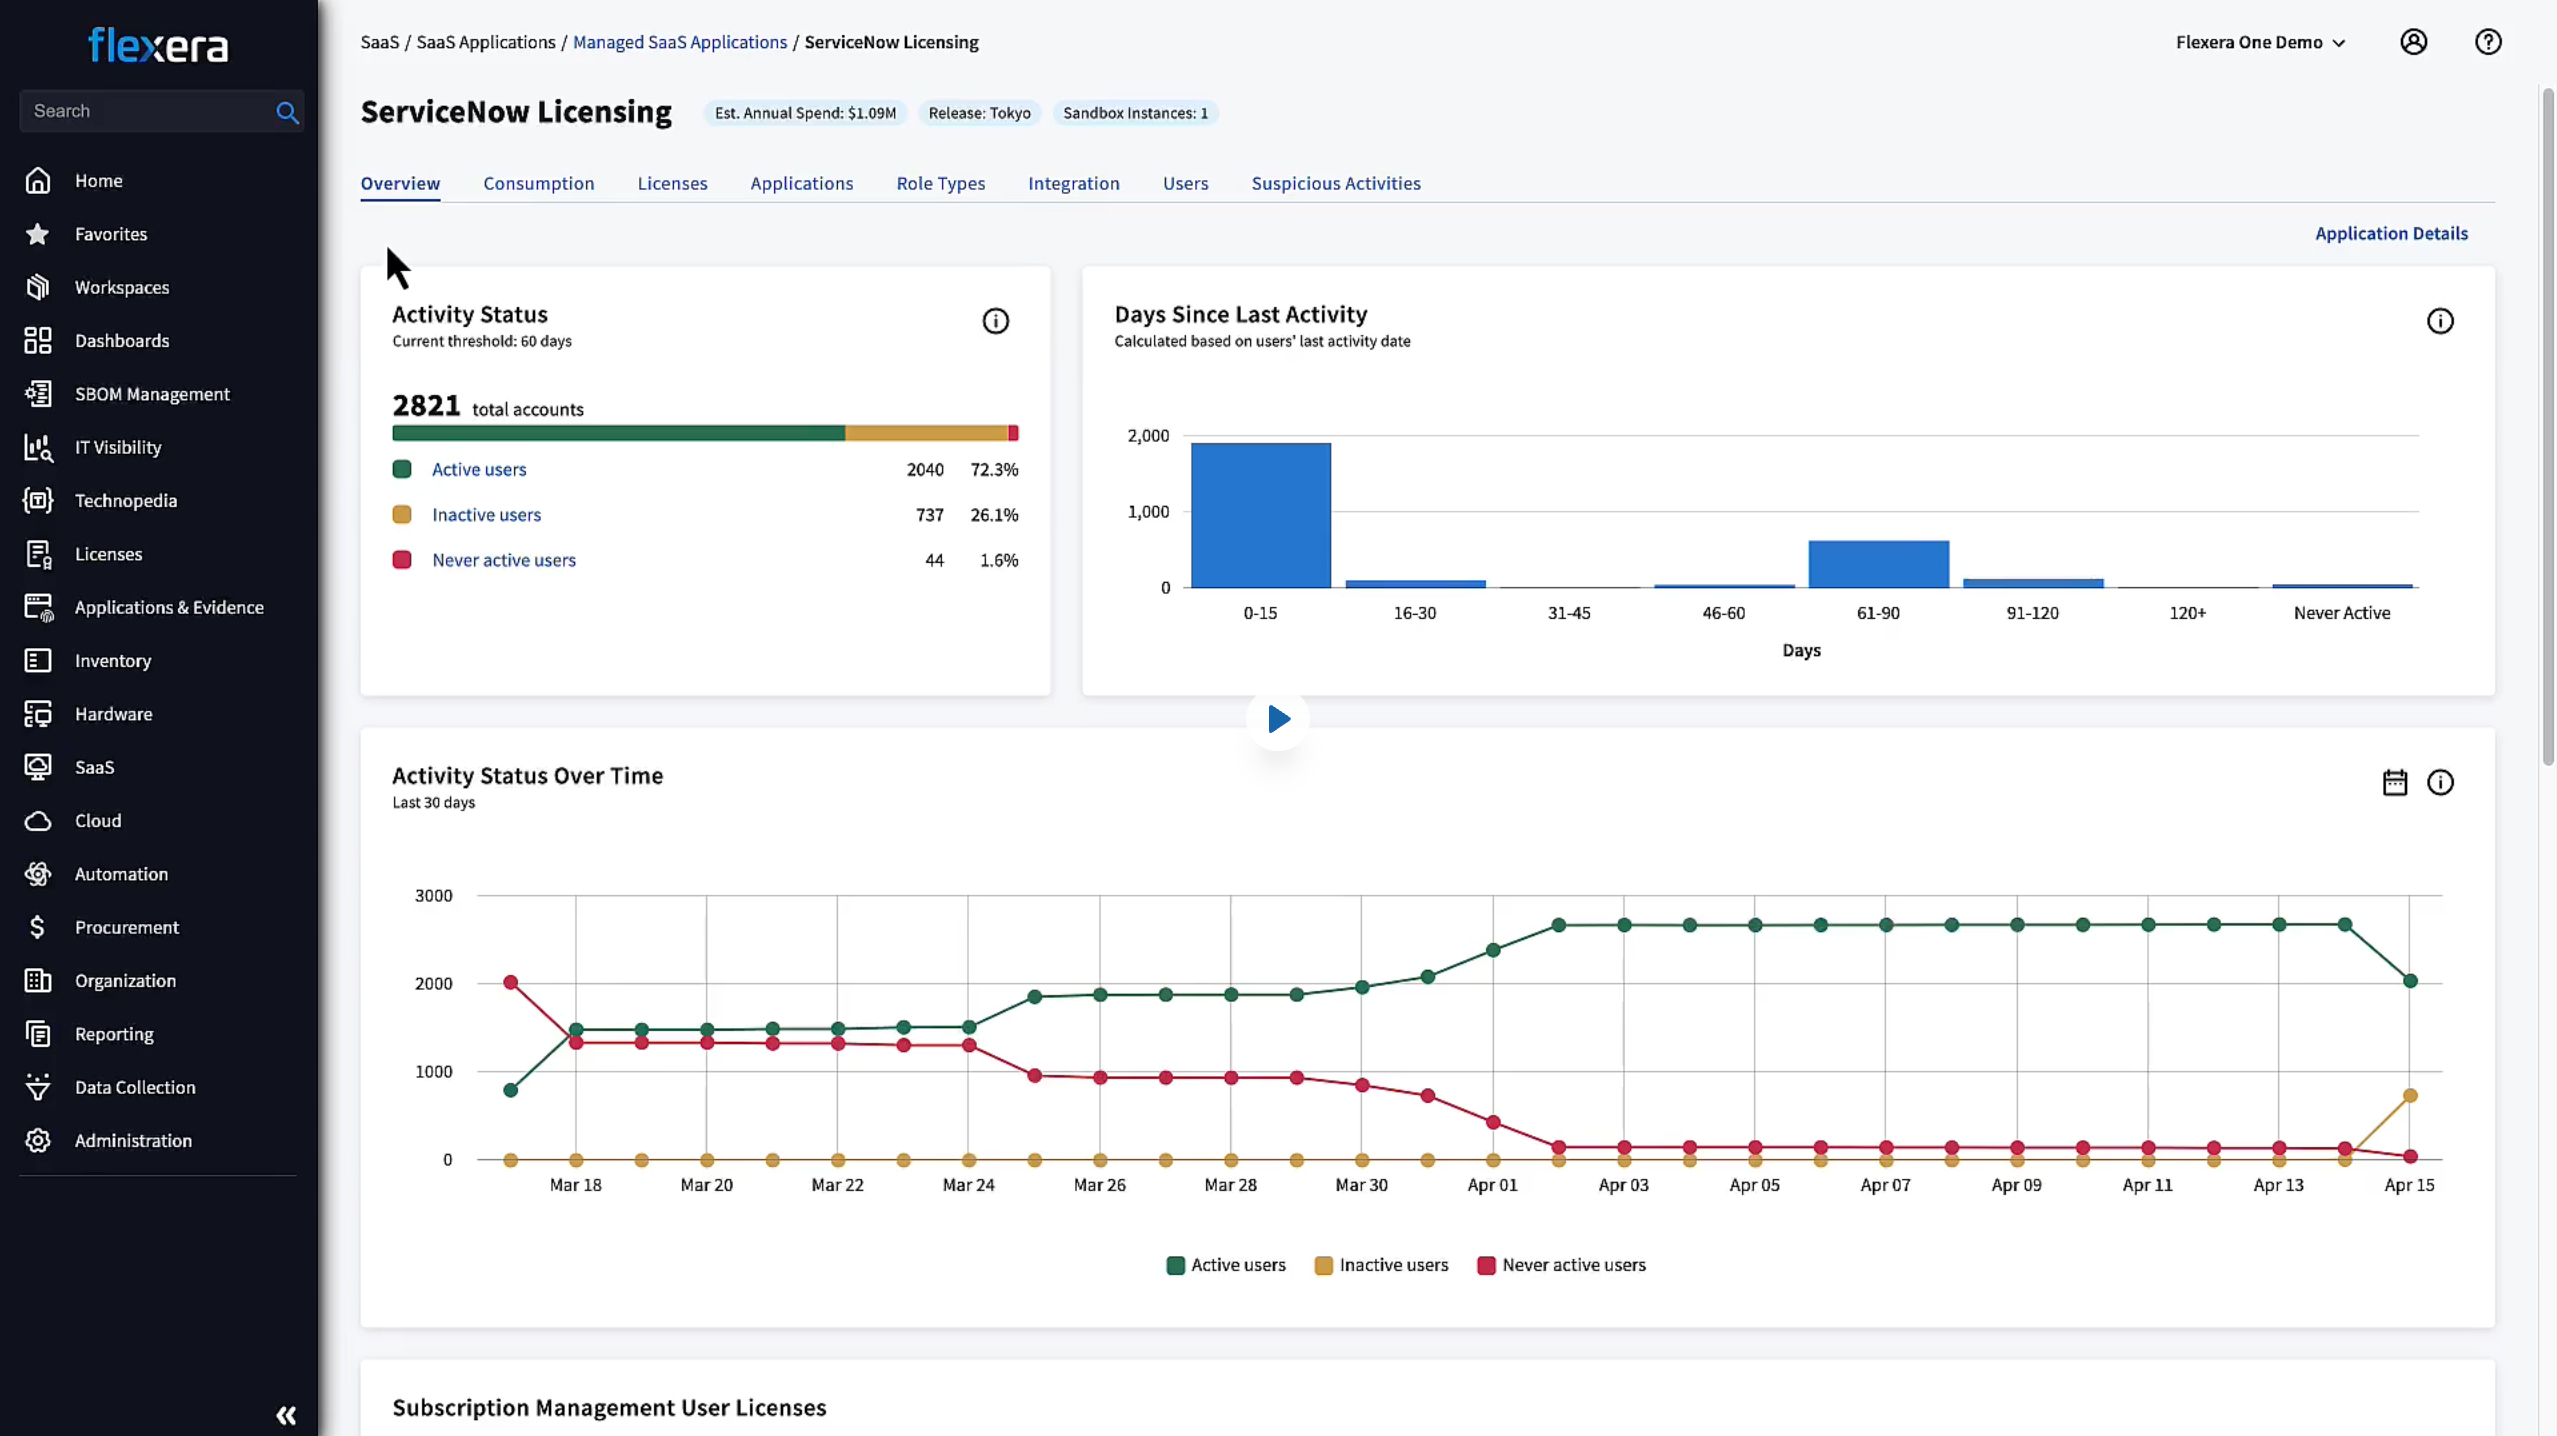
Task: Click the Application Details link
Action: [2390, 233]
